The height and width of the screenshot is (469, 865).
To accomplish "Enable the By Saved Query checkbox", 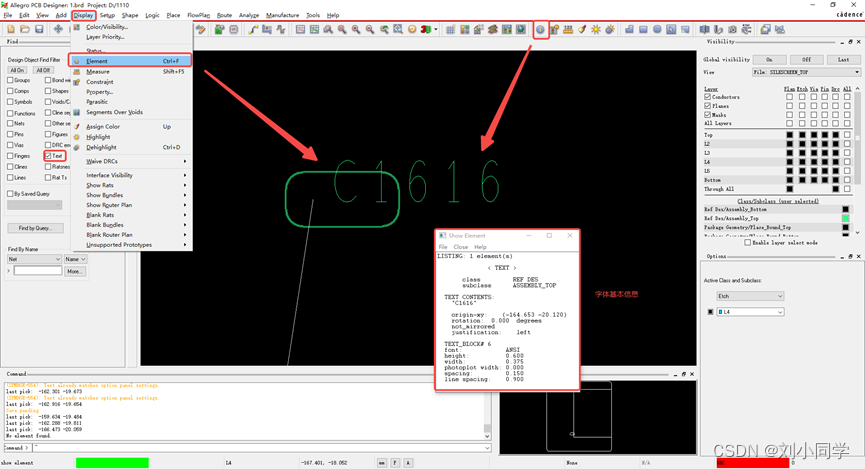I will click(x=10, y=194).
